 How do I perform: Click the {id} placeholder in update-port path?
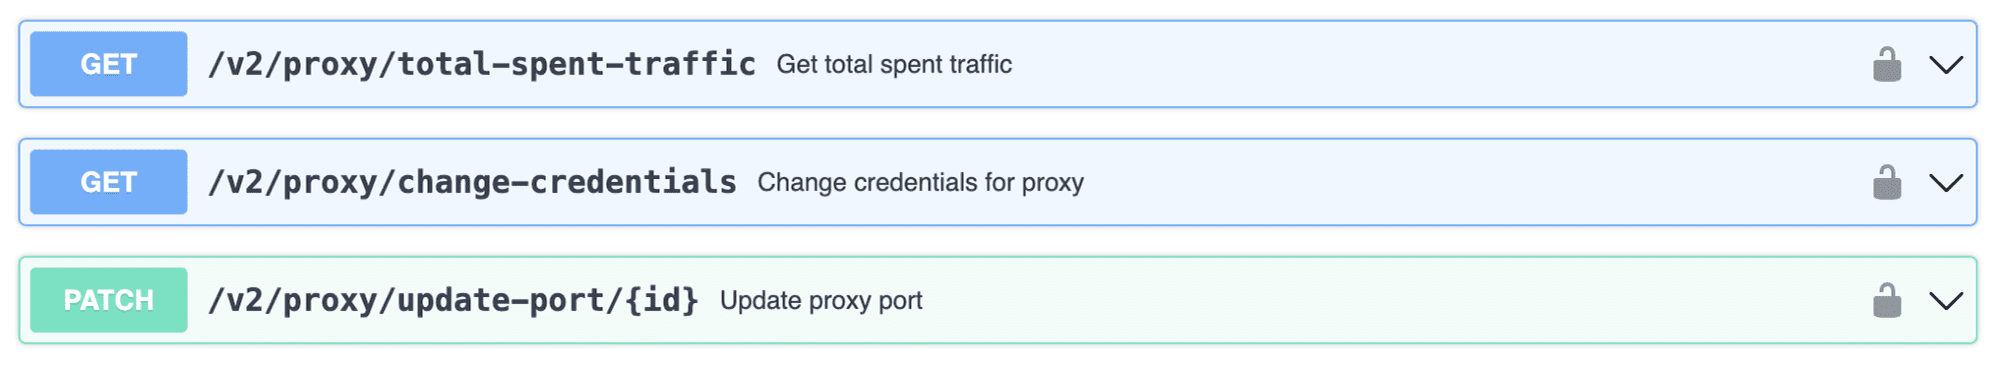click(x=662, y=300)
